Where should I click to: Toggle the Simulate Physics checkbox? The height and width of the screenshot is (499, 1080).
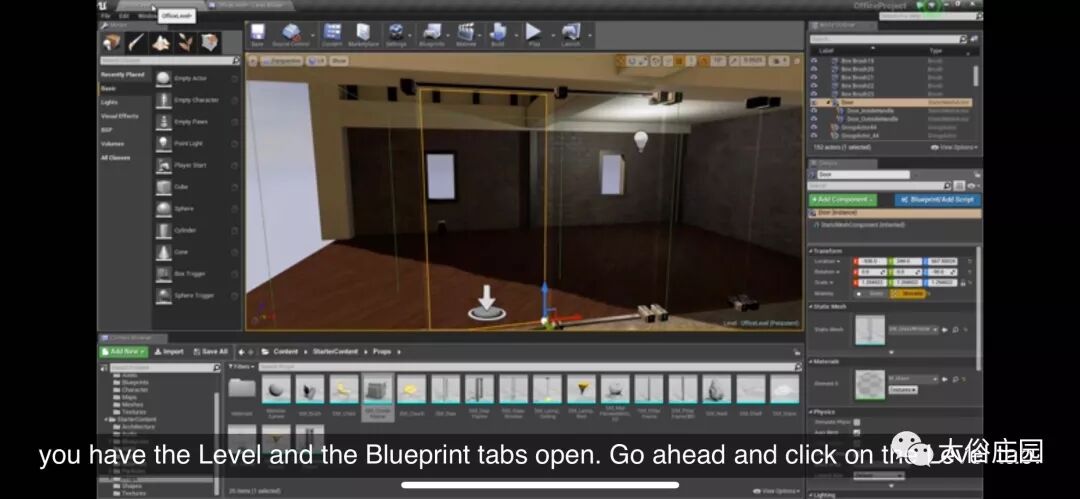coord(857,422)
